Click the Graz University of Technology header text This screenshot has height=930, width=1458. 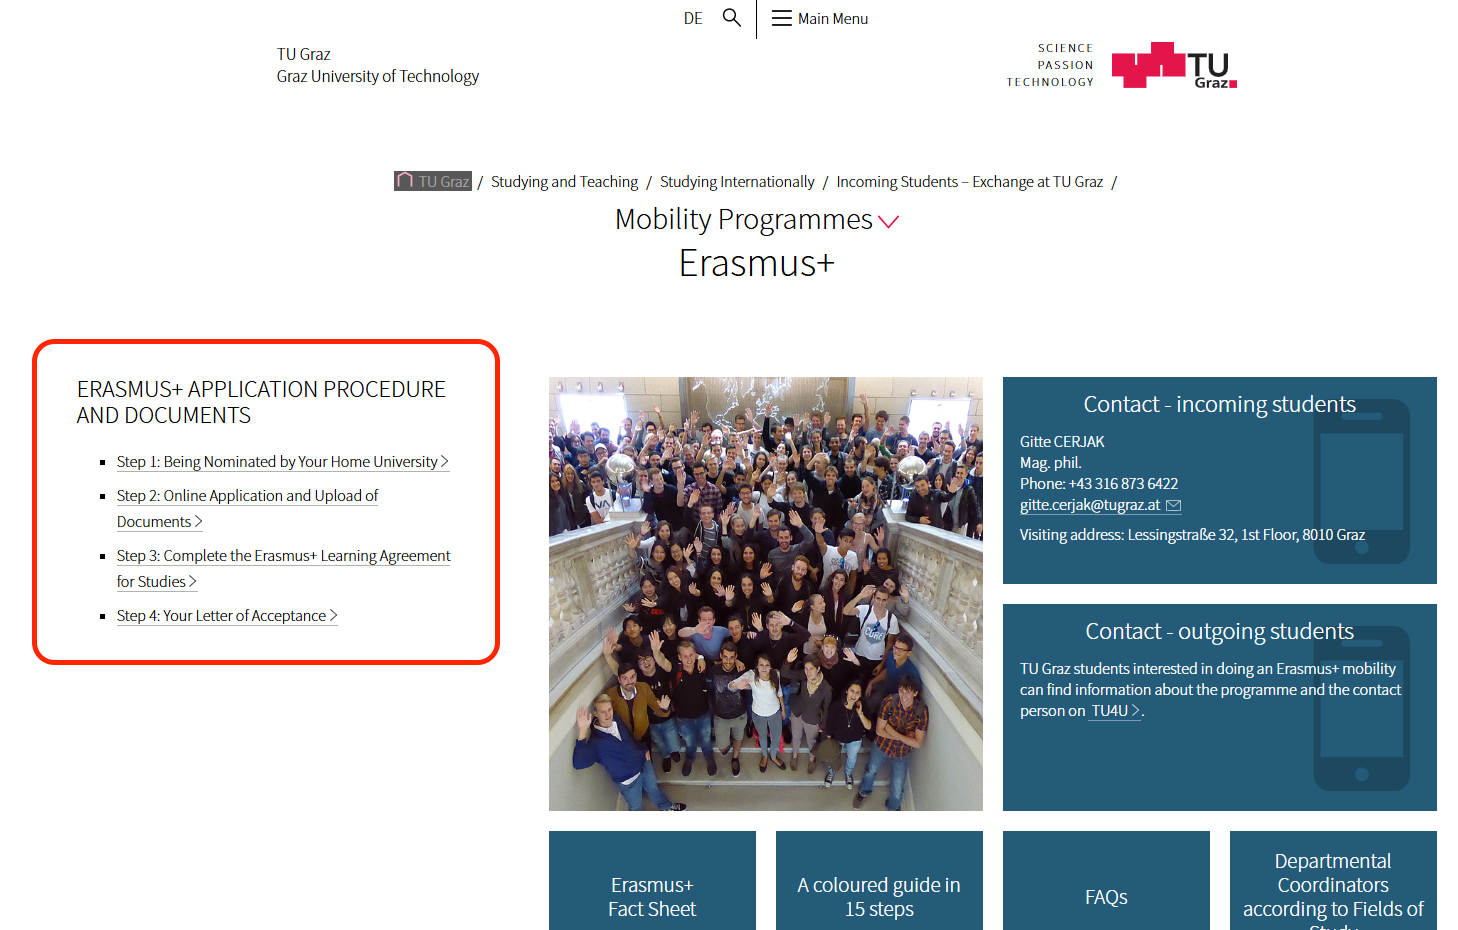[378, 76]
